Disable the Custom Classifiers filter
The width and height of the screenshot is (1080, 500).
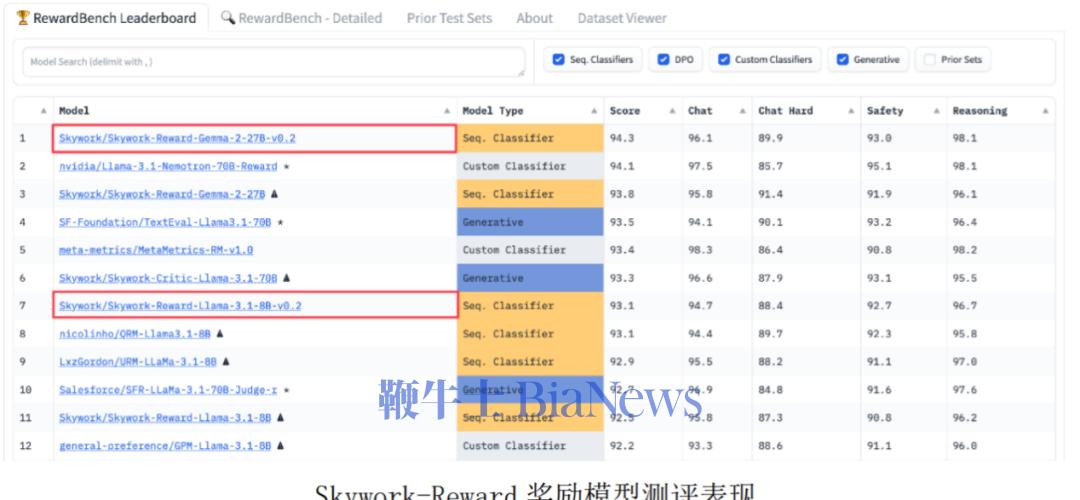(x=724, y=60)
